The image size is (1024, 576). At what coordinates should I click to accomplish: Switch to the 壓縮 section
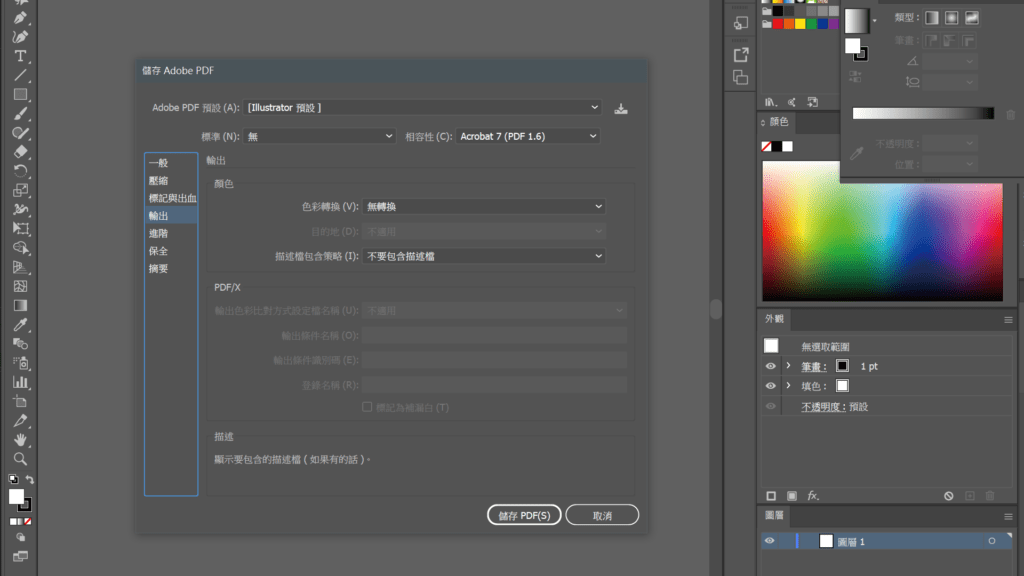coord(158,181)
